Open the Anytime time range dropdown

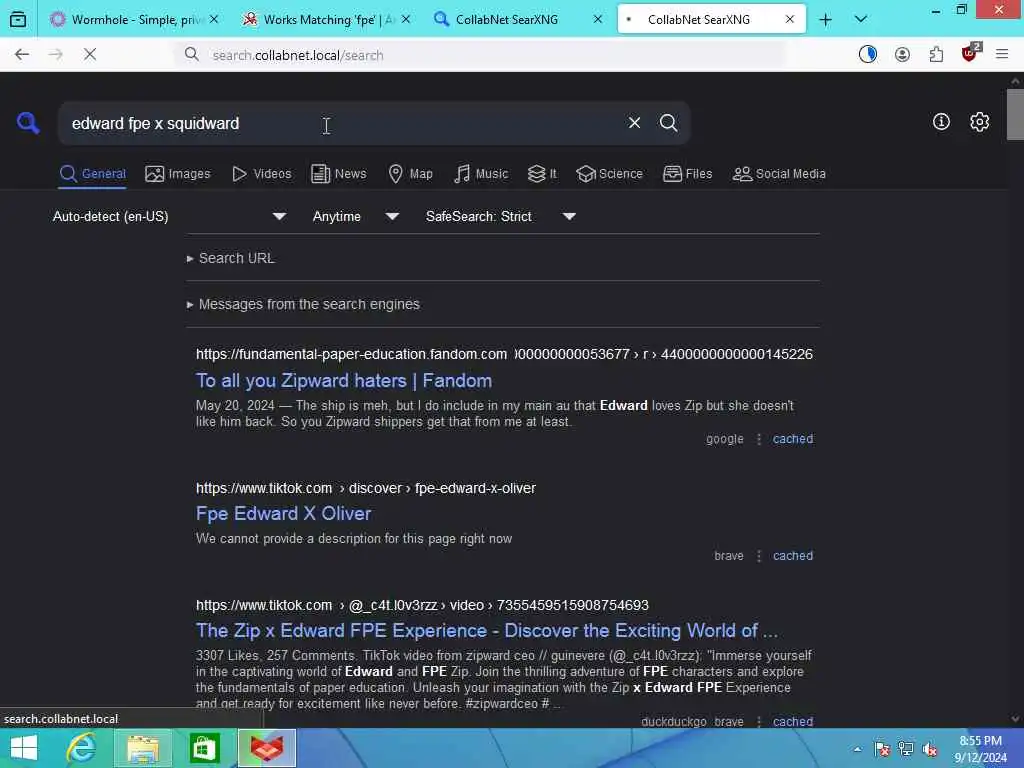pos(355,216)
